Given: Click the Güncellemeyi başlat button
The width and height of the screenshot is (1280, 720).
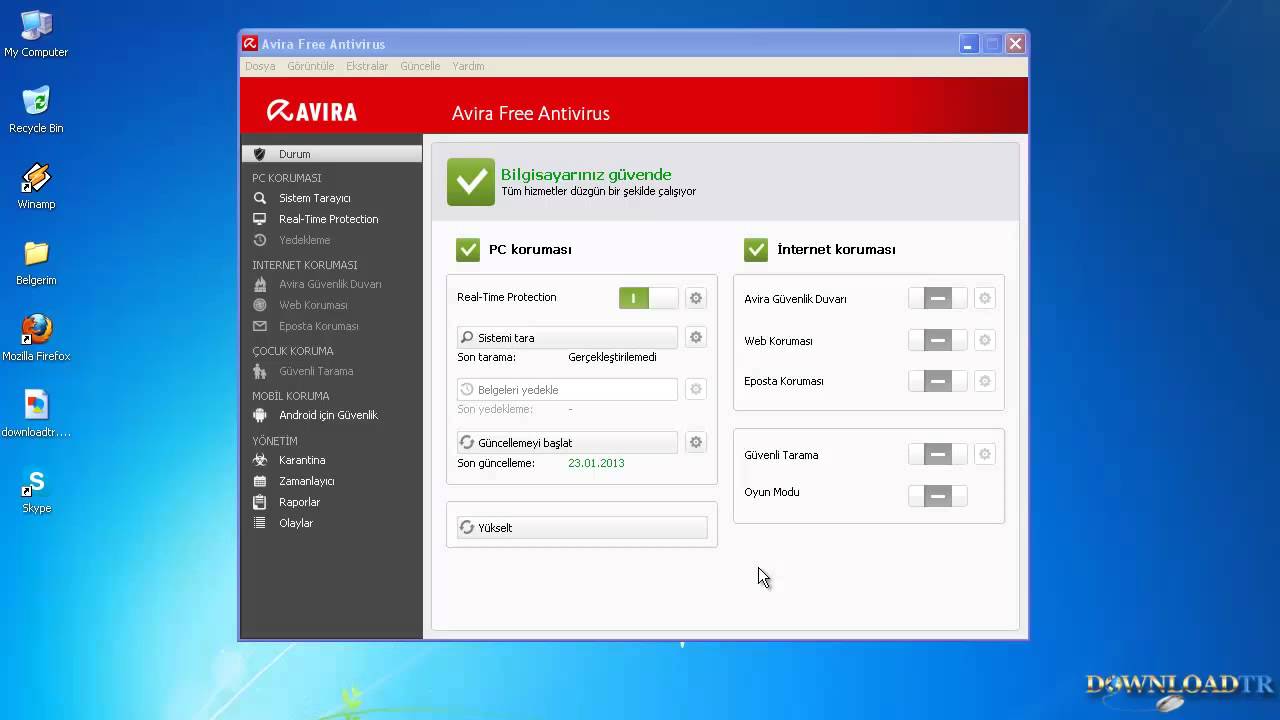Looking at the screenshot, I should tap(567, 442).
